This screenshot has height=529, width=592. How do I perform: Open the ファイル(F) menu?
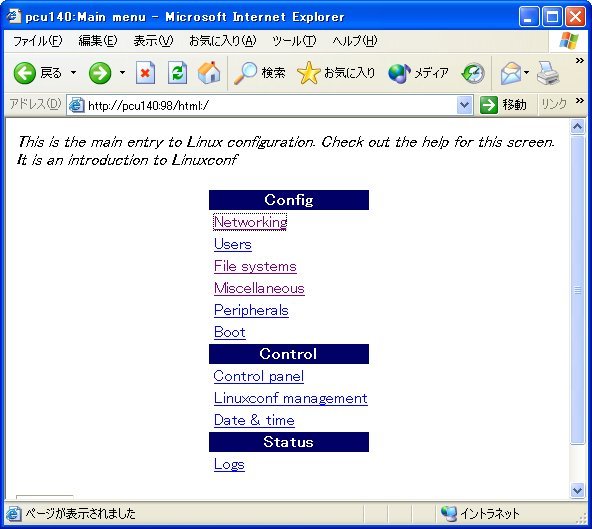(37, 40)
